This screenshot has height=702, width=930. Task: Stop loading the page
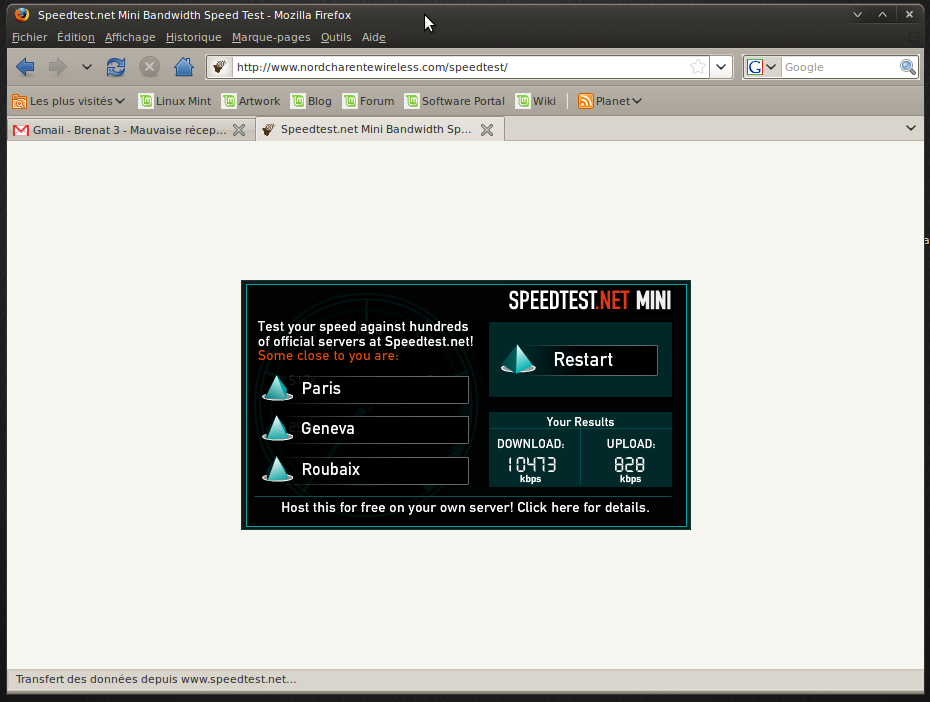click(x=149, y=67)
